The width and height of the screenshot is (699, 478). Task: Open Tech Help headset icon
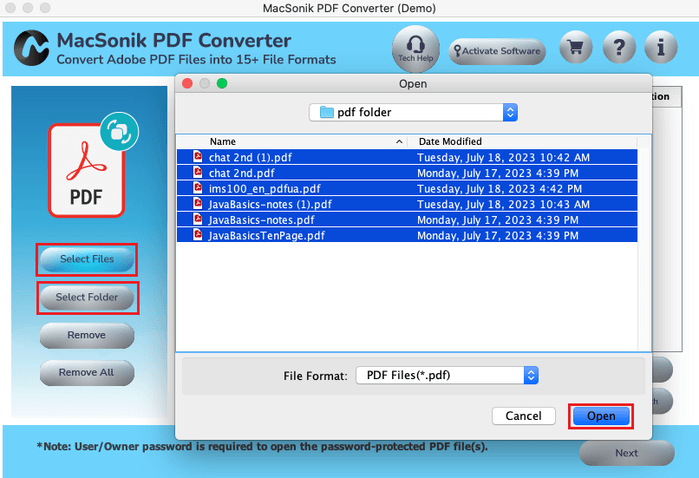pyautogui.click(x=415, y=48)
